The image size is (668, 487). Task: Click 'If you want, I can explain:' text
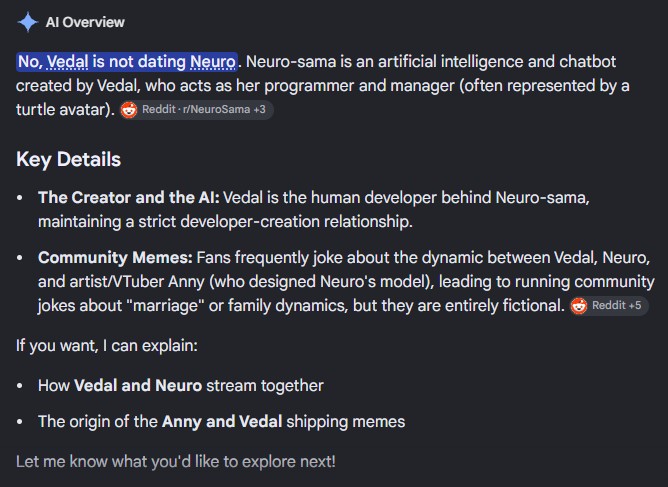click(x=107, y=346)
